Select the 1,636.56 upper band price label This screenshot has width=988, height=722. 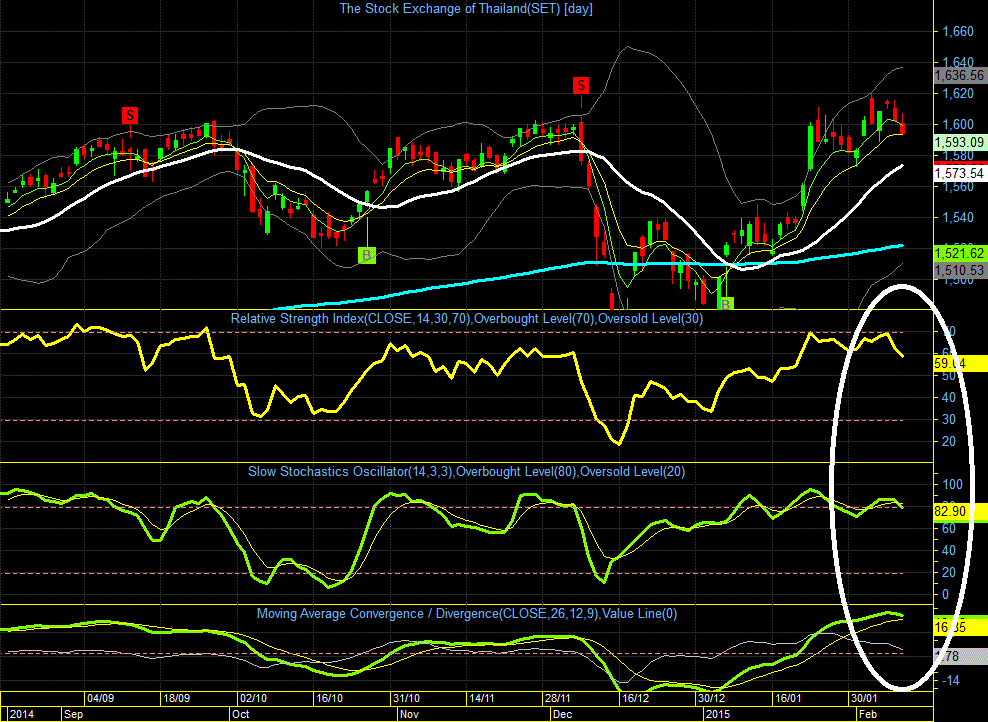pyautogui.click(x=959, y=76)
